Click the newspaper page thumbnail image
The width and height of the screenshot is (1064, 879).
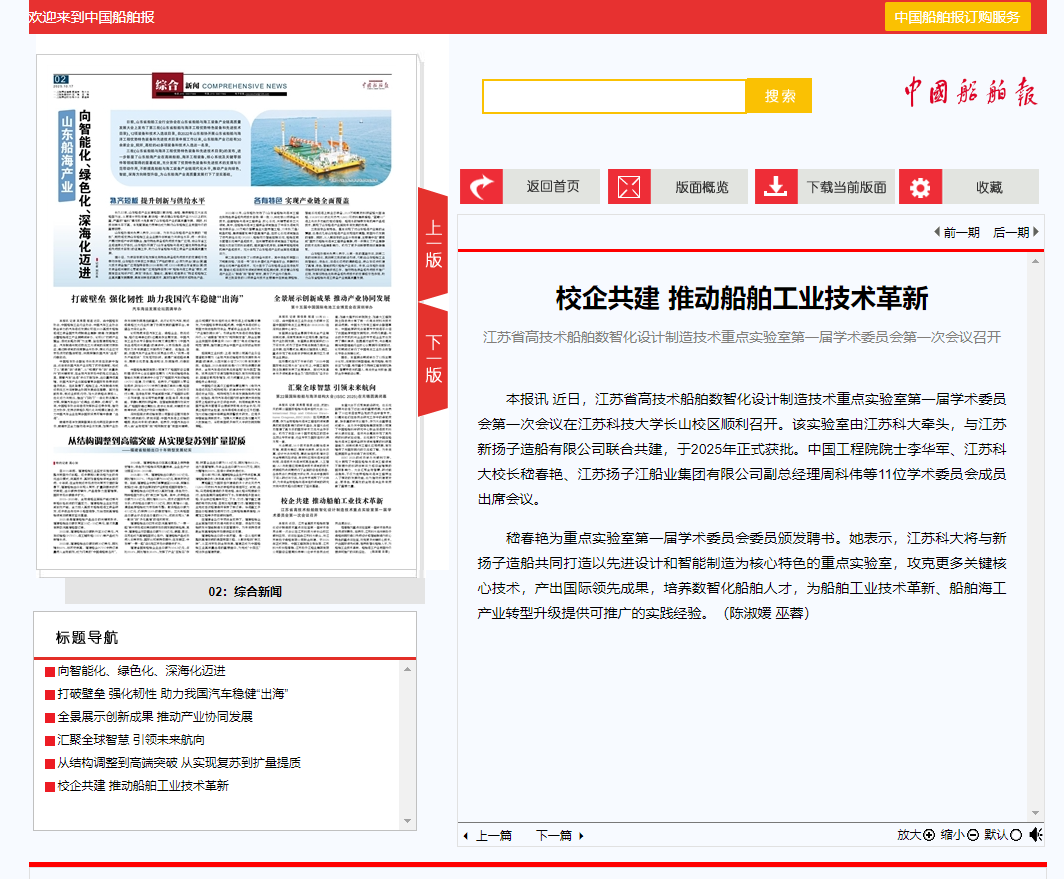pos(227,314)
